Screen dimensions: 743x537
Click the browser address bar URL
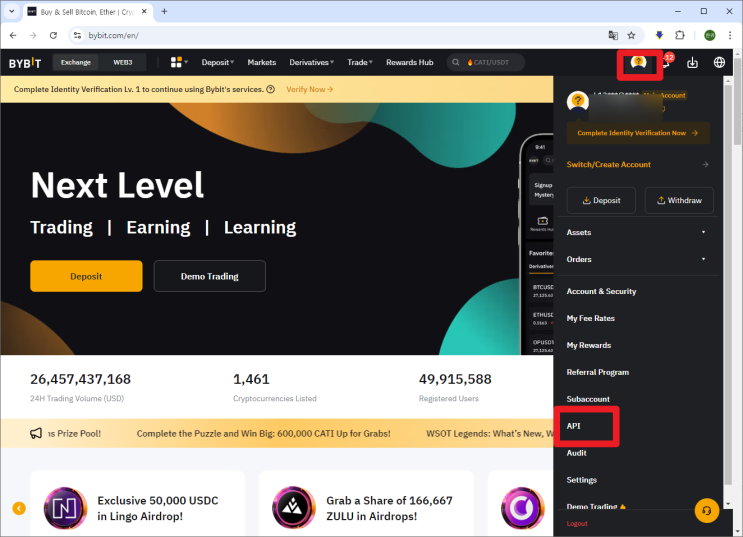114,35
